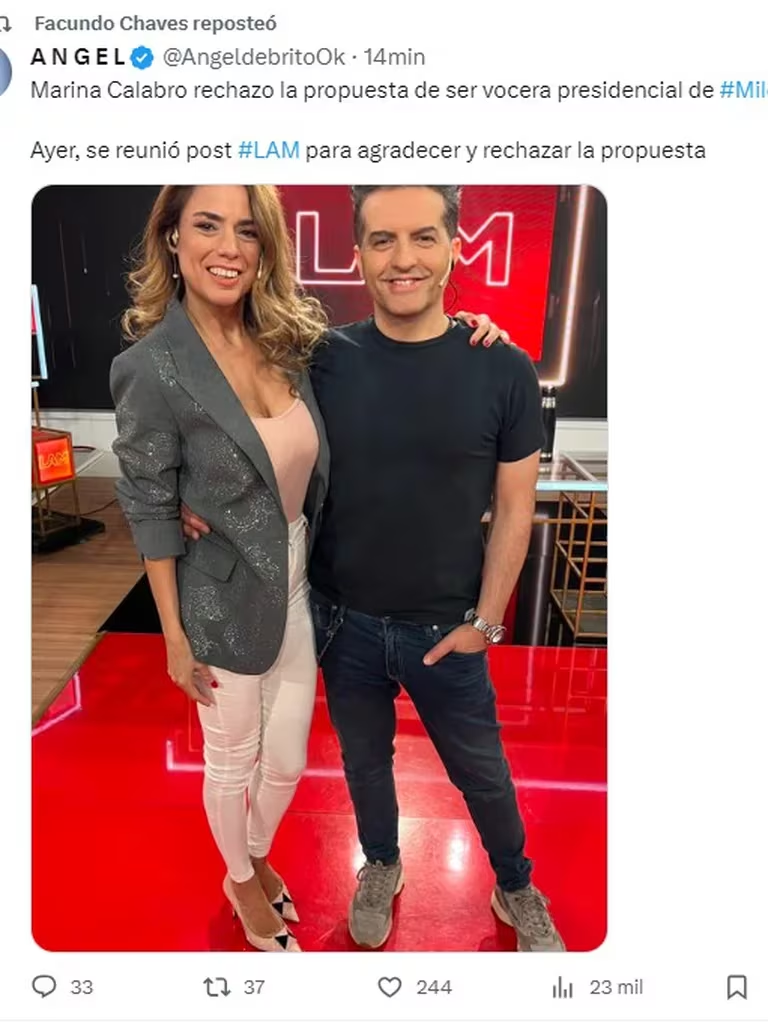Open the tweet via the 14min timestamp
Viewport: 768px width, 1024px height.
point(394,57)
